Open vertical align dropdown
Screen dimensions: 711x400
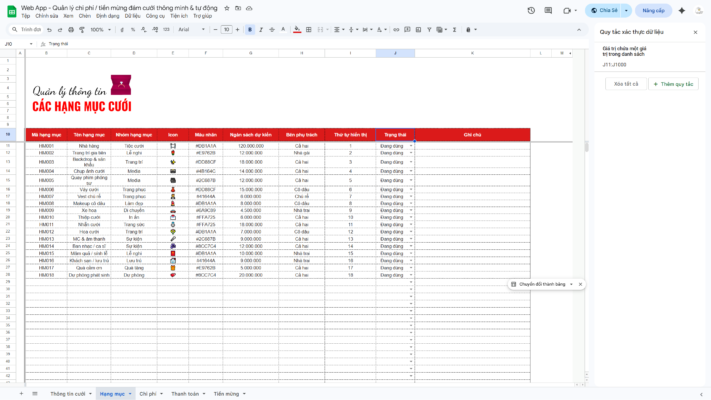pos(353,29)
